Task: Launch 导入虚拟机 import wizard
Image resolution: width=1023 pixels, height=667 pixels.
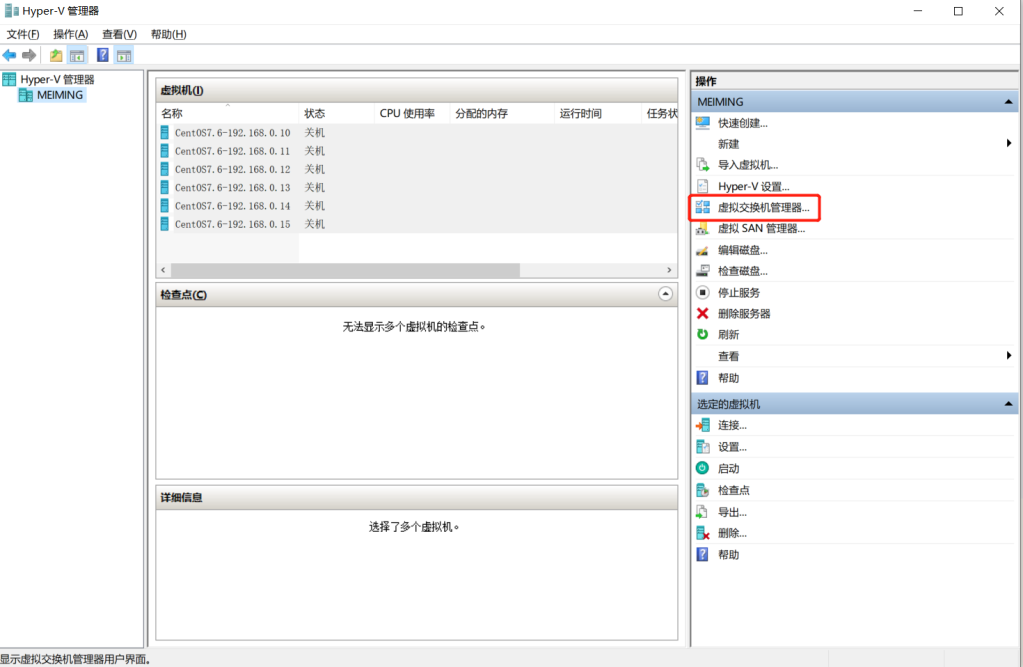Action: [748, 165]
